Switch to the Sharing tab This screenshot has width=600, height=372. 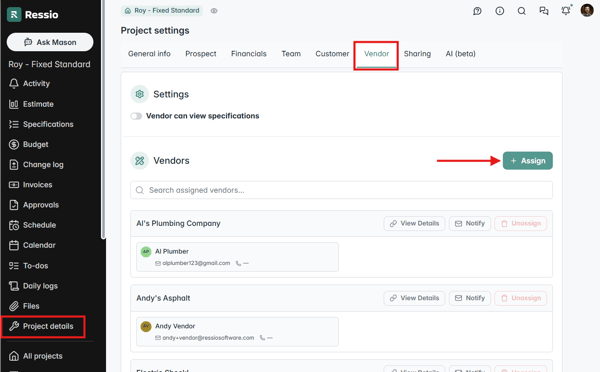(x=417, y=54)
